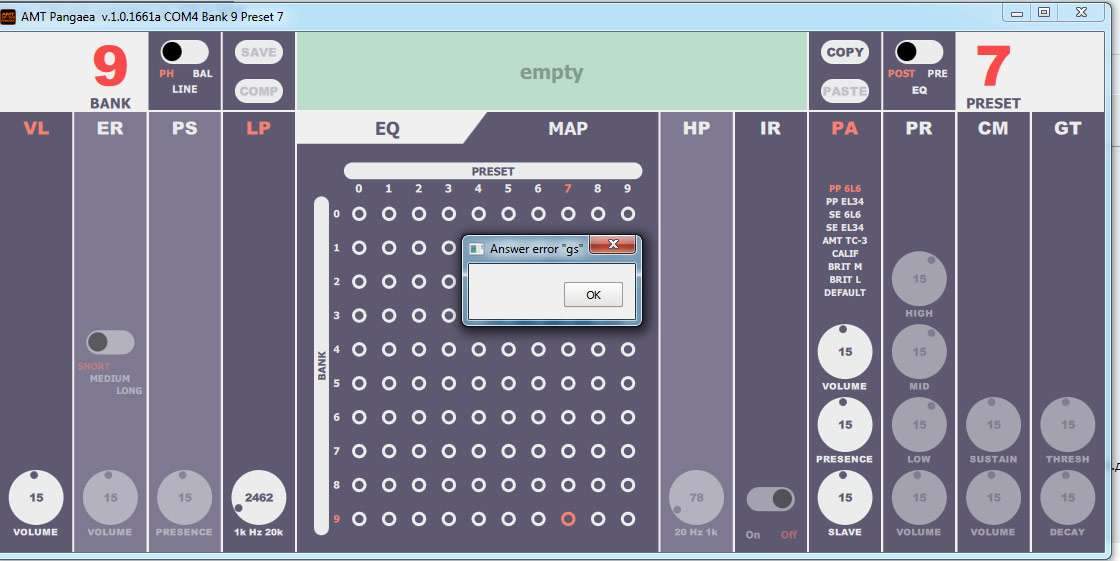Select the red bank 9 preset 7 map circle
Viewport: 1120px width, 561px height.
[568, 519]
